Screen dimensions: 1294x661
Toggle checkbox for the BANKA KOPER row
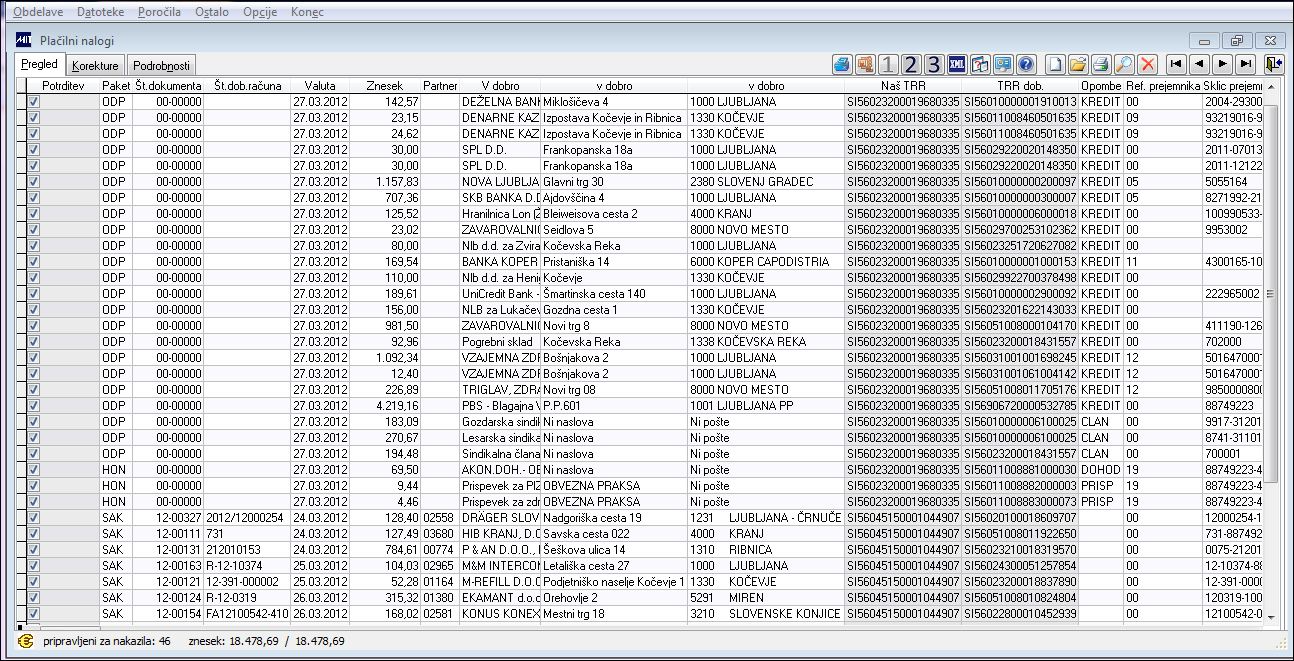click(x=33, y=261)
